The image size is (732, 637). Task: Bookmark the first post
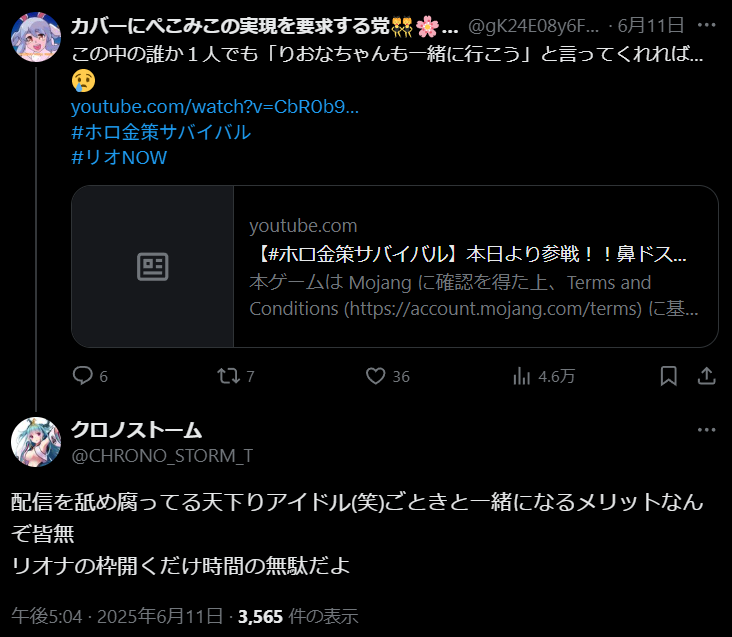click(x=669, y=376)
